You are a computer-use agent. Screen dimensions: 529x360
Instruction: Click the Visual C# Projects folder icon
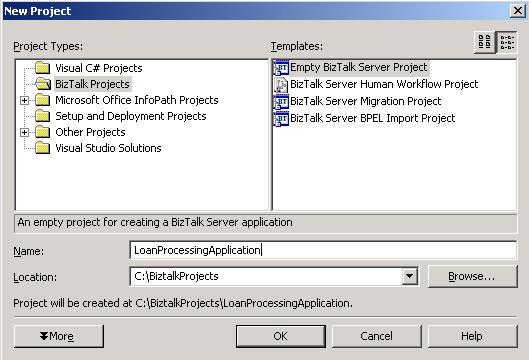tap(43, 68)
